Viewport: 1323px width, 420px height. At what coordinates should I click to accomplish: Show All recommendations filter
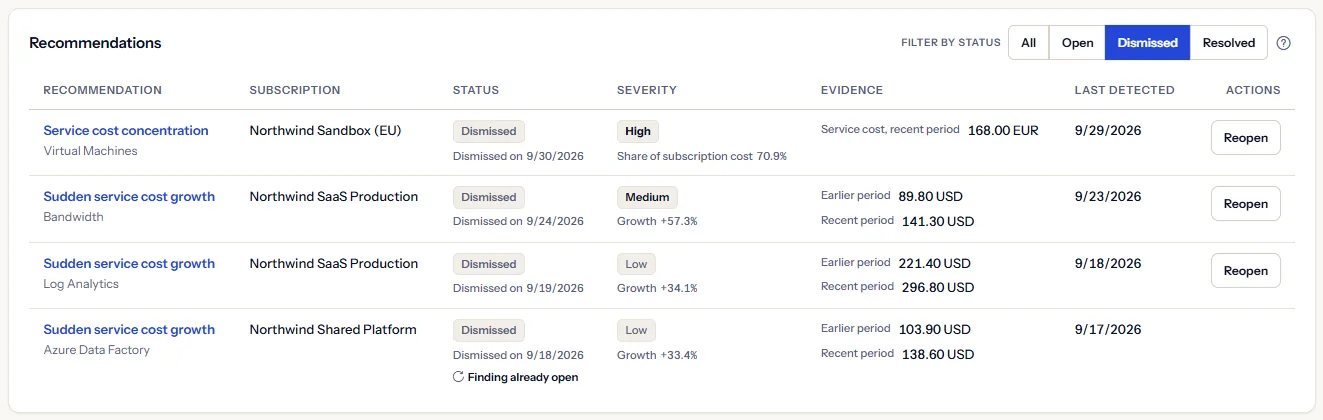coord(1029,43)
